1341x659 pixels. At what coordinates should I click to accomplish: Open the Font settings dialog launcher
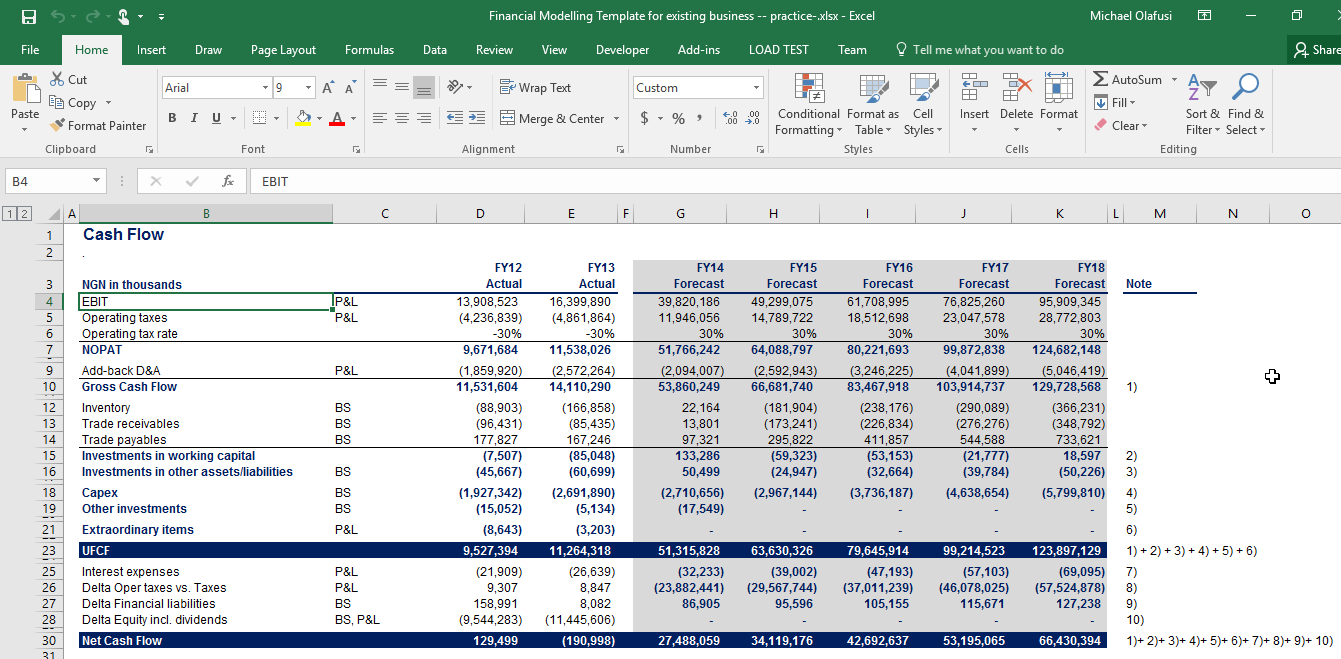tap(356, 149)
